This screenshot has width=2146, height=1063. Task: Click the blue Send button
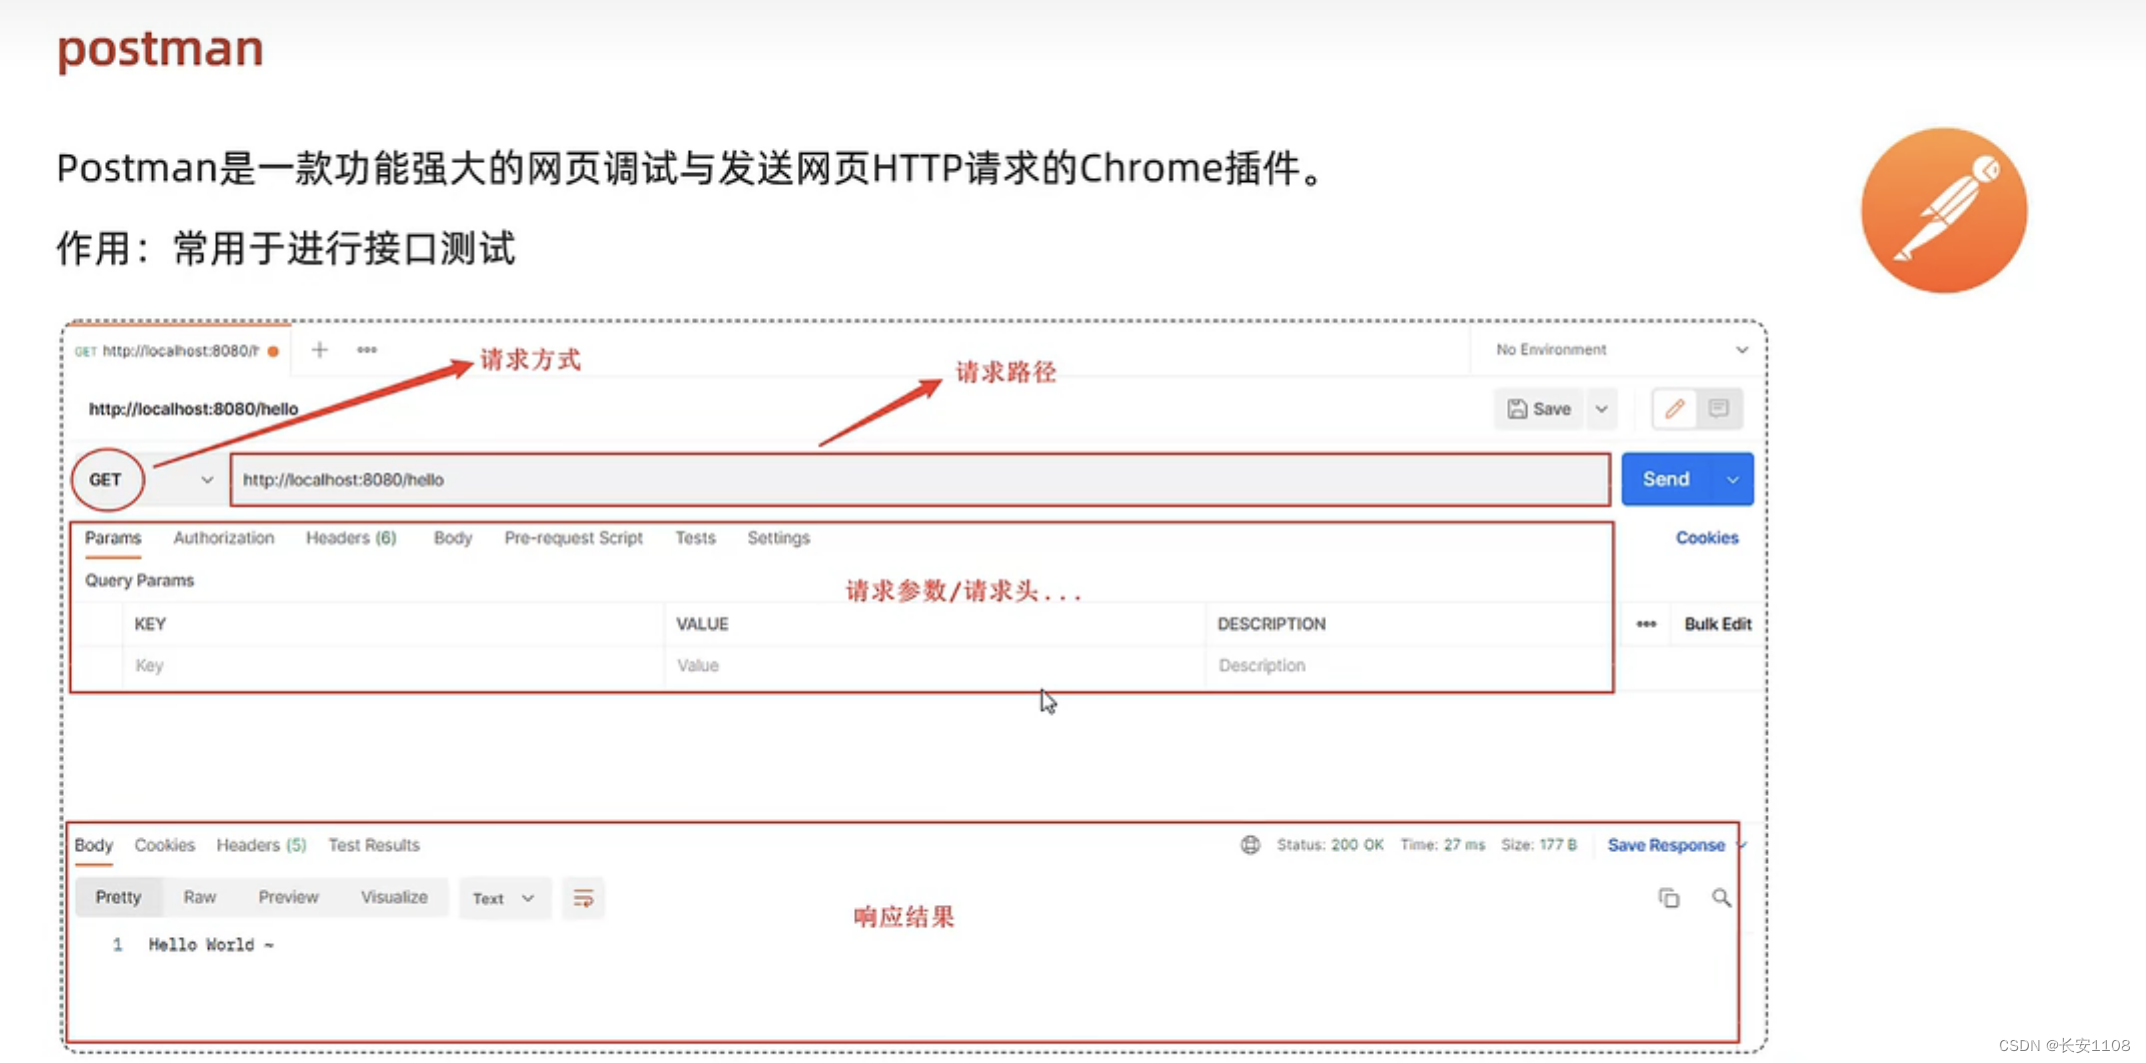1667,480
